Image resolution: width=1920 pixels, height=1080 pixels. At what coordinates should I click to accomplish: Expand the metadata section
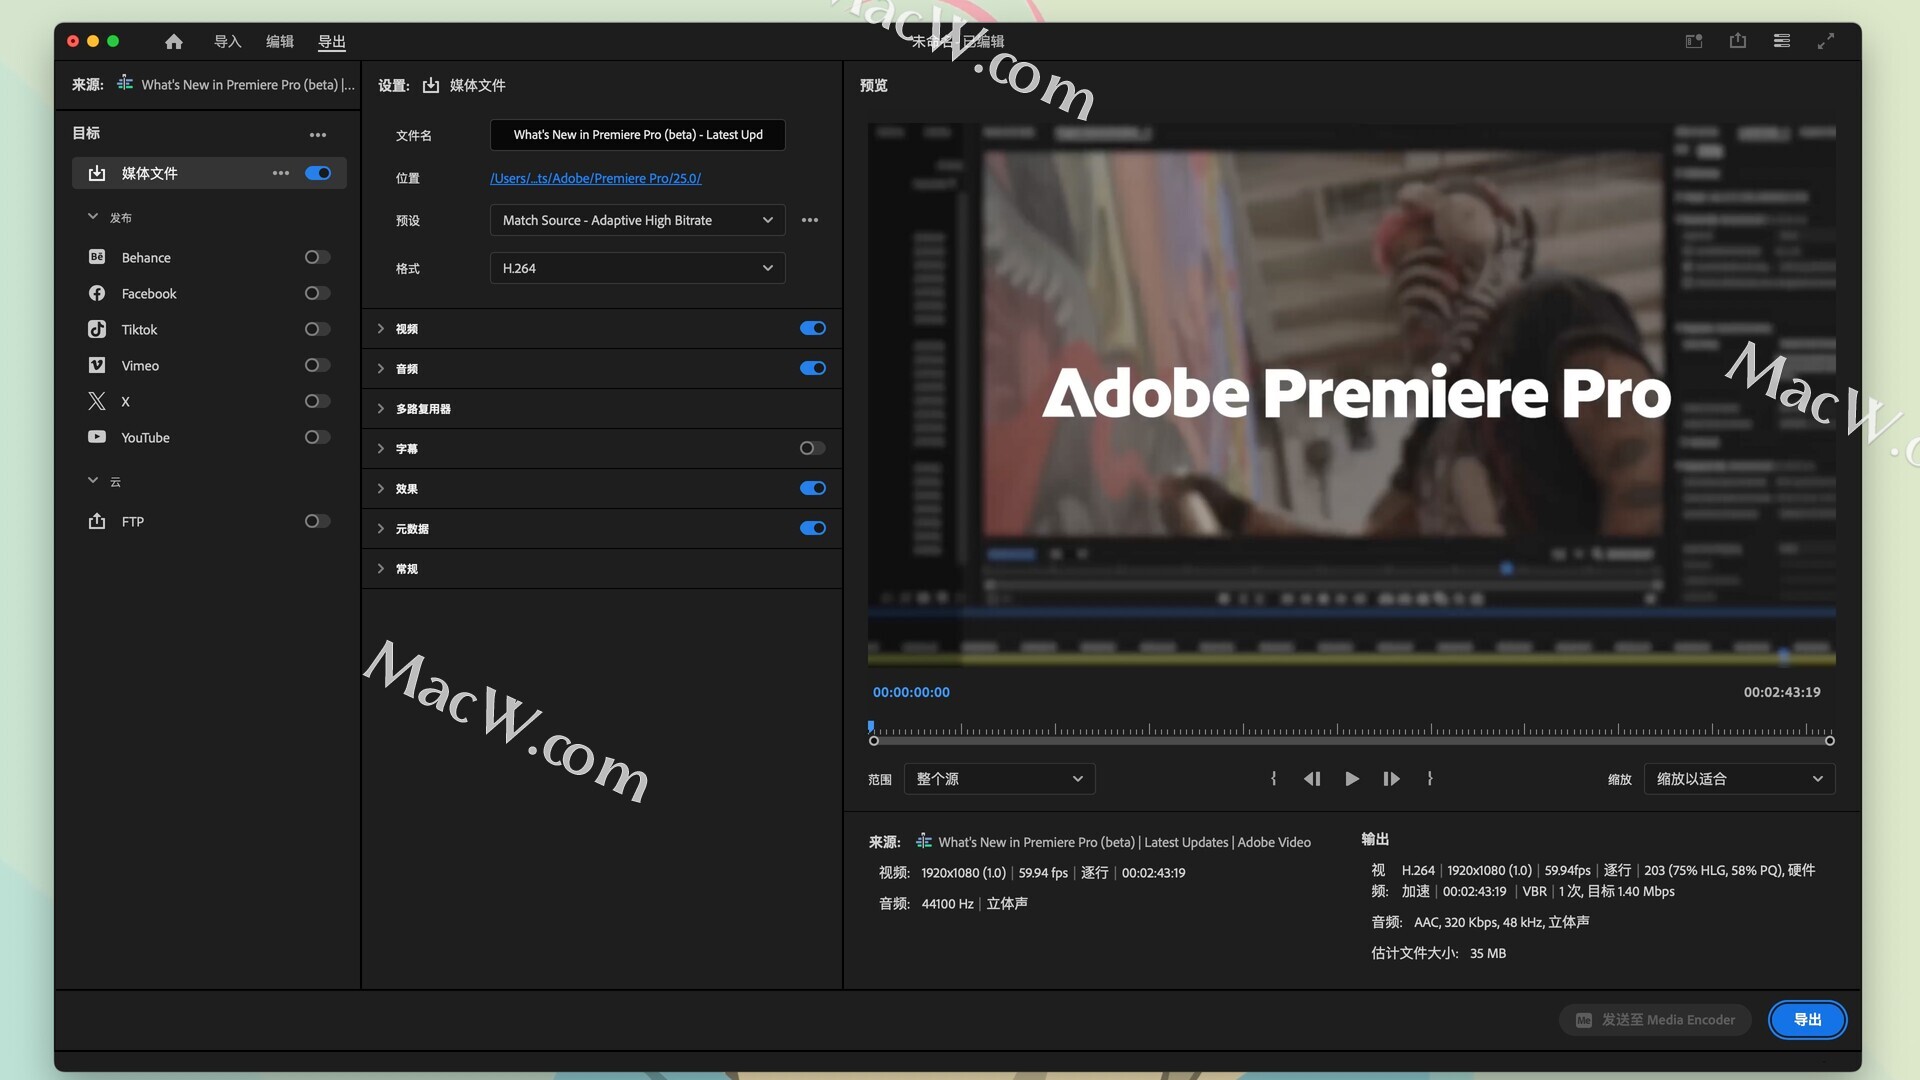381,528
